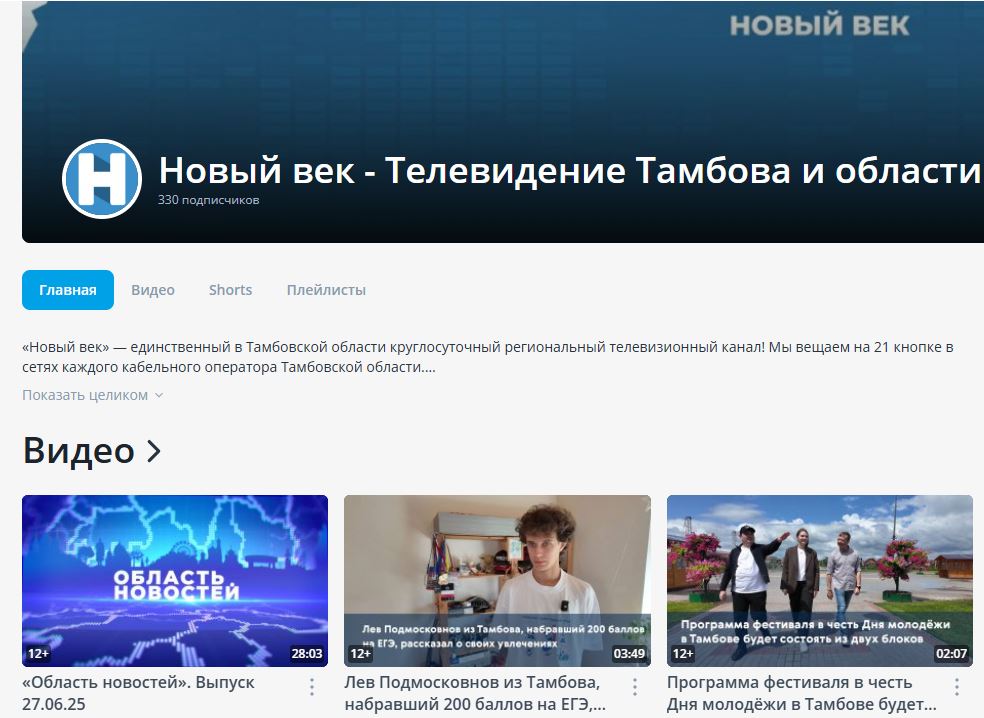This screenshot has height=718, width=984.
Task: Open options menu for Лев Подмосковнов video
Action: [634, 687]
